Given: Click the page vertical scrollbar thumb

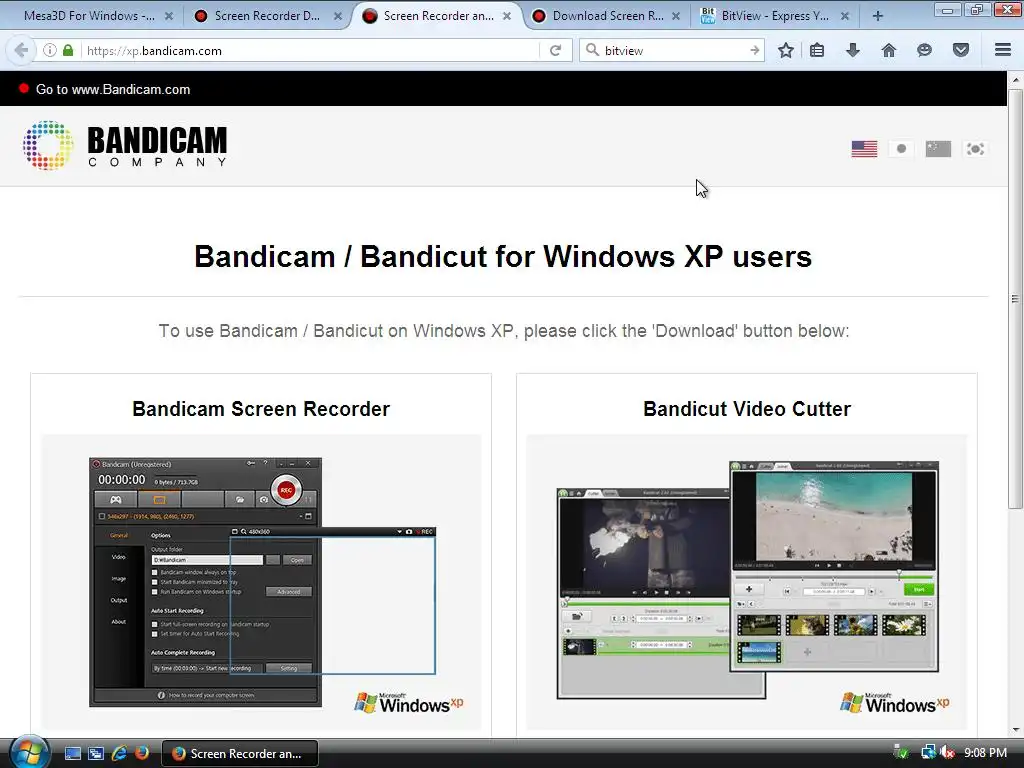Looking at the screenshot, I should tap(1015, 298).
